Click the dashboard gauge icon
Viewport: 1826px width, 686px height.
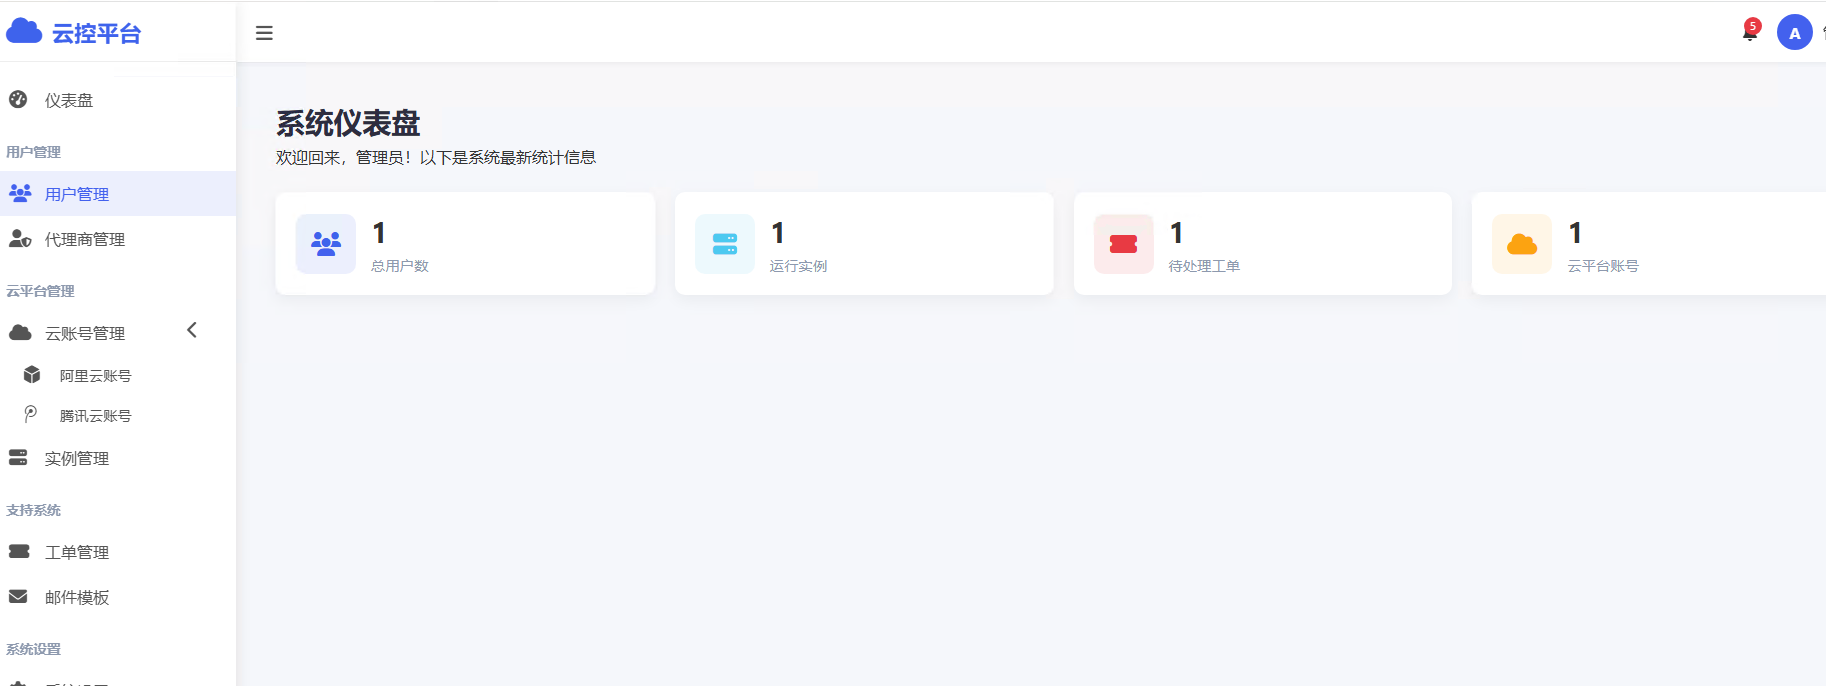tap(18, 99)
